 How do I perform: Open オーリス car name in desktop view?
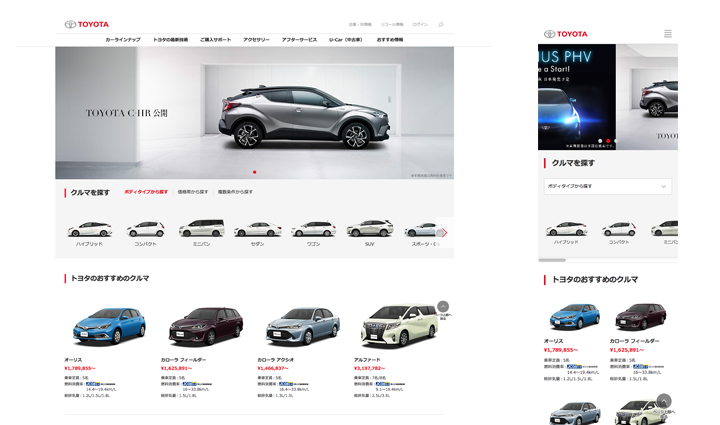point(73,360)
